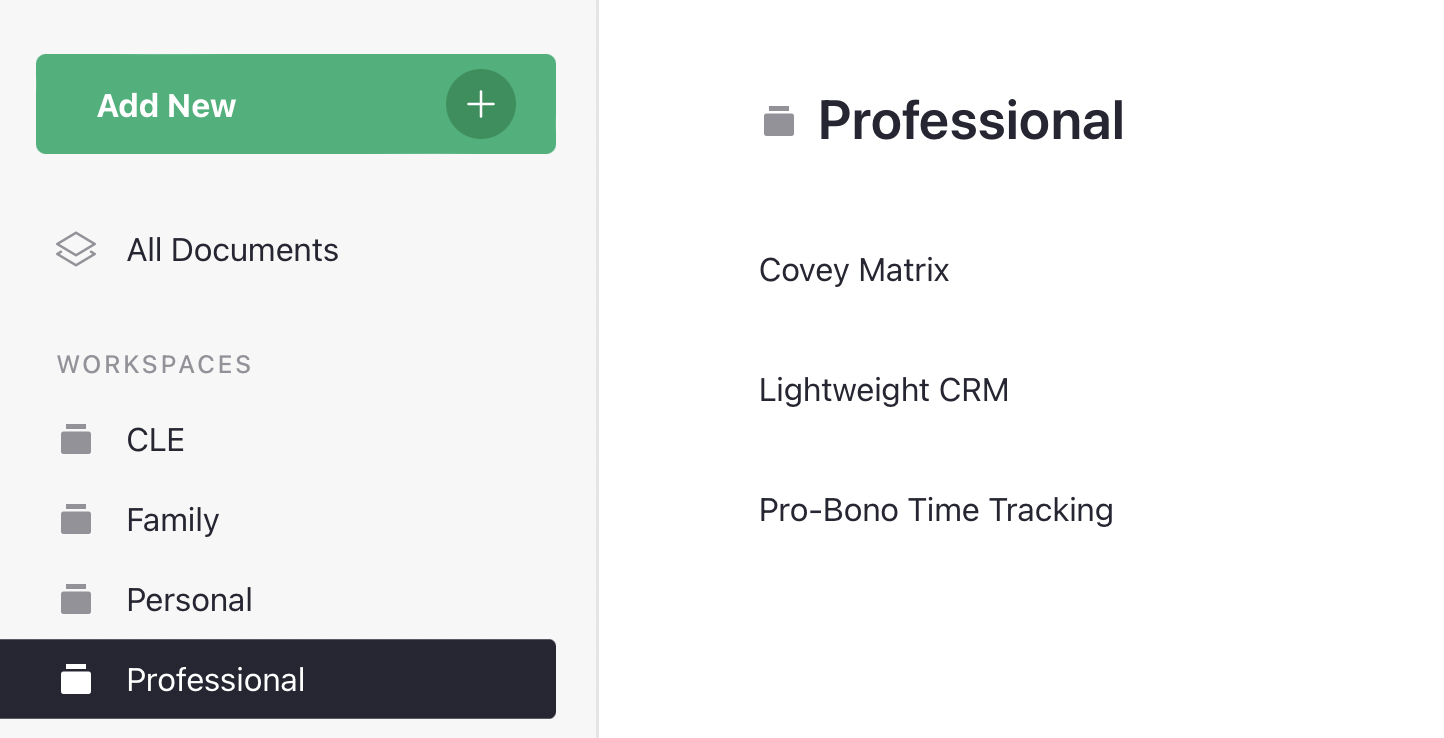
Task: Click the Add New label text
Action: 166,105
